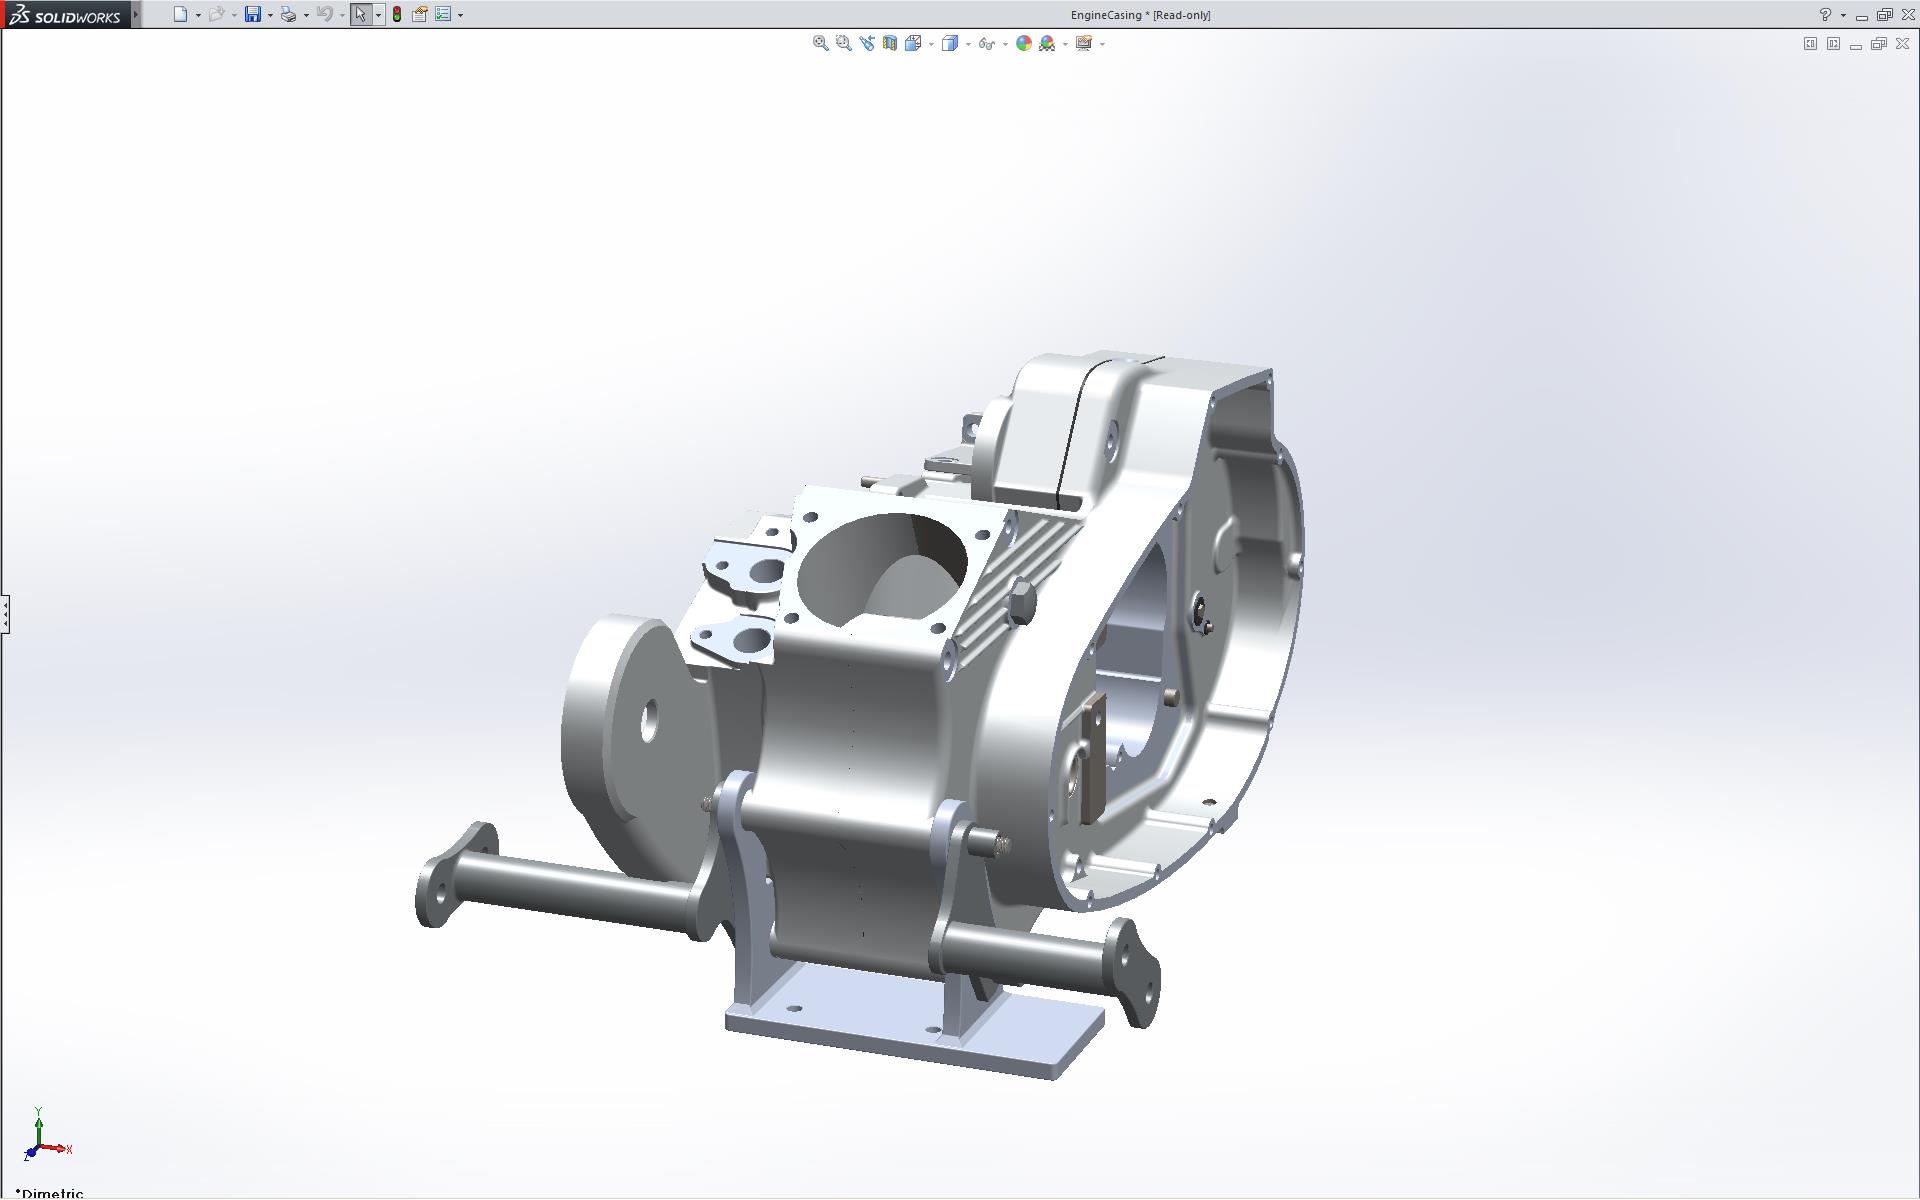Viewport: 1920px width, 1200px height.
Task: Click the Print button
Action: point(288,14)
